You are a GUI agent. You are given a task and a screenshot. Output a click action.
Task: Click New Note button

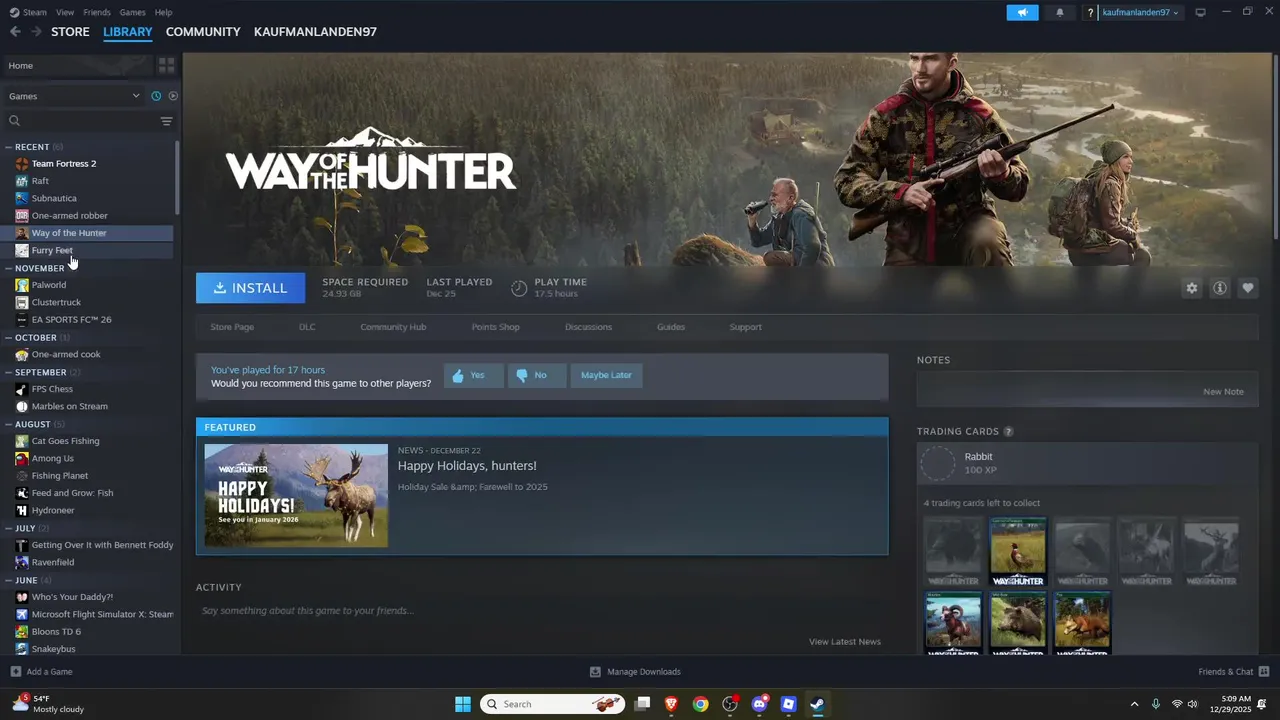(1223, 392)
